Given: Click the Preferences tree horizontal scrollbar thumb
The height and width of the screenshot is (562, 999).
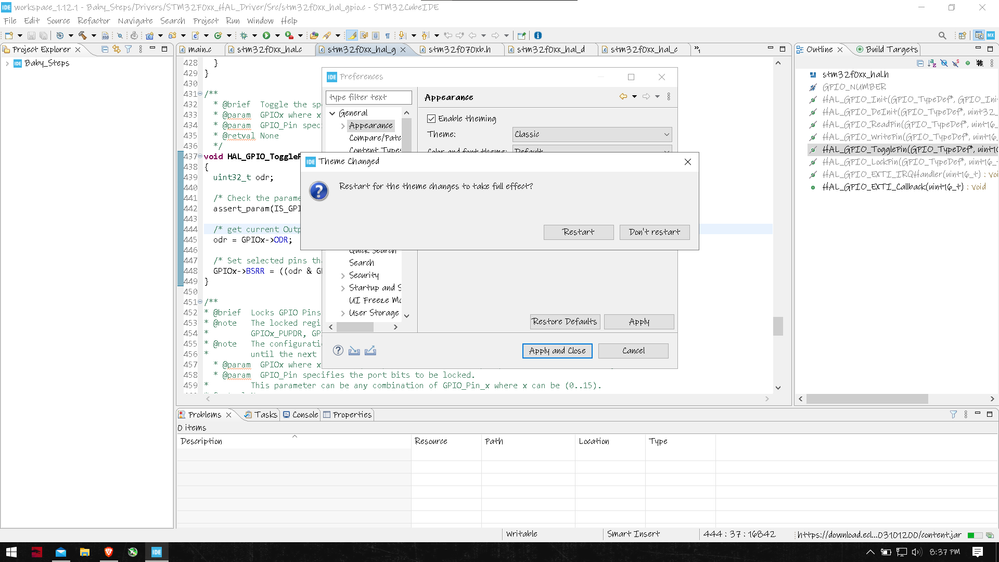Looking at the screenshot, I should point(355,327).
